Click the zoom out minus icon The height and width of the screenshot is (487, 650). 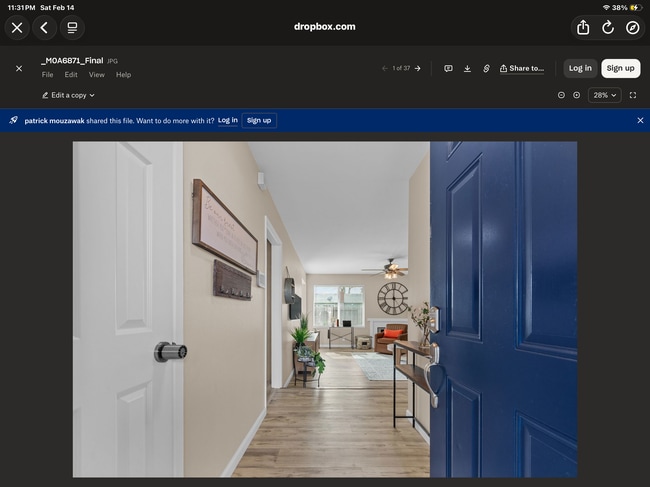[x=561, y=95]
